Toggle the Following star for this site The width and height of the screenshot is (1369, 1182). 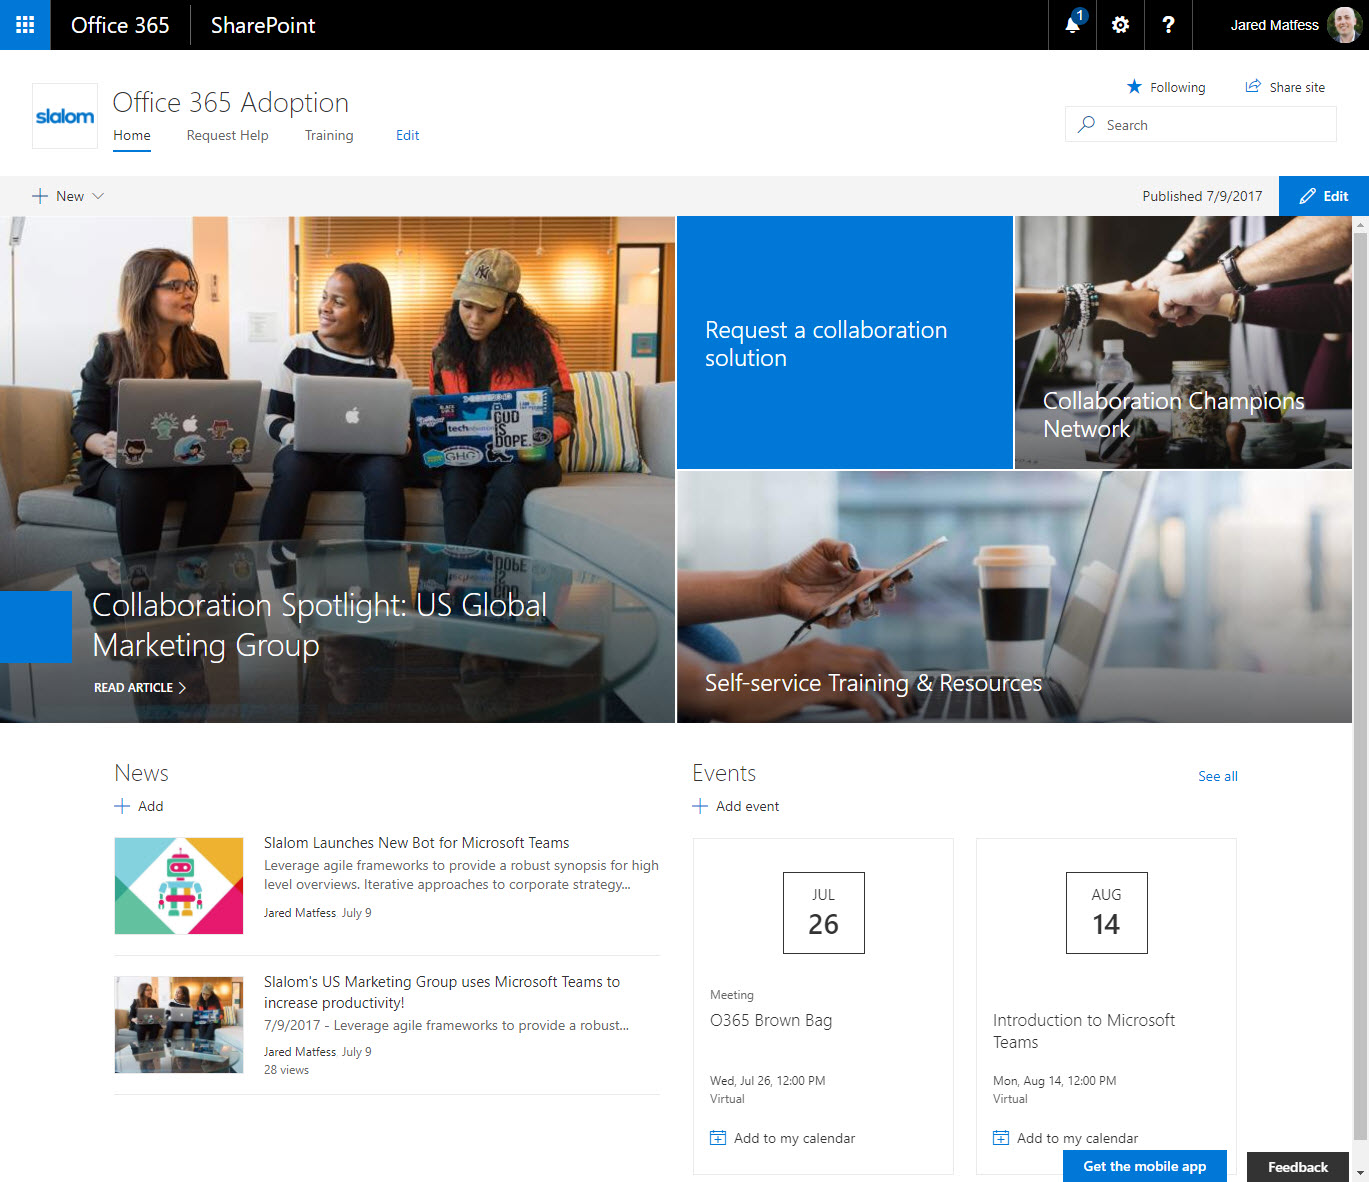tap(1133, 87)
